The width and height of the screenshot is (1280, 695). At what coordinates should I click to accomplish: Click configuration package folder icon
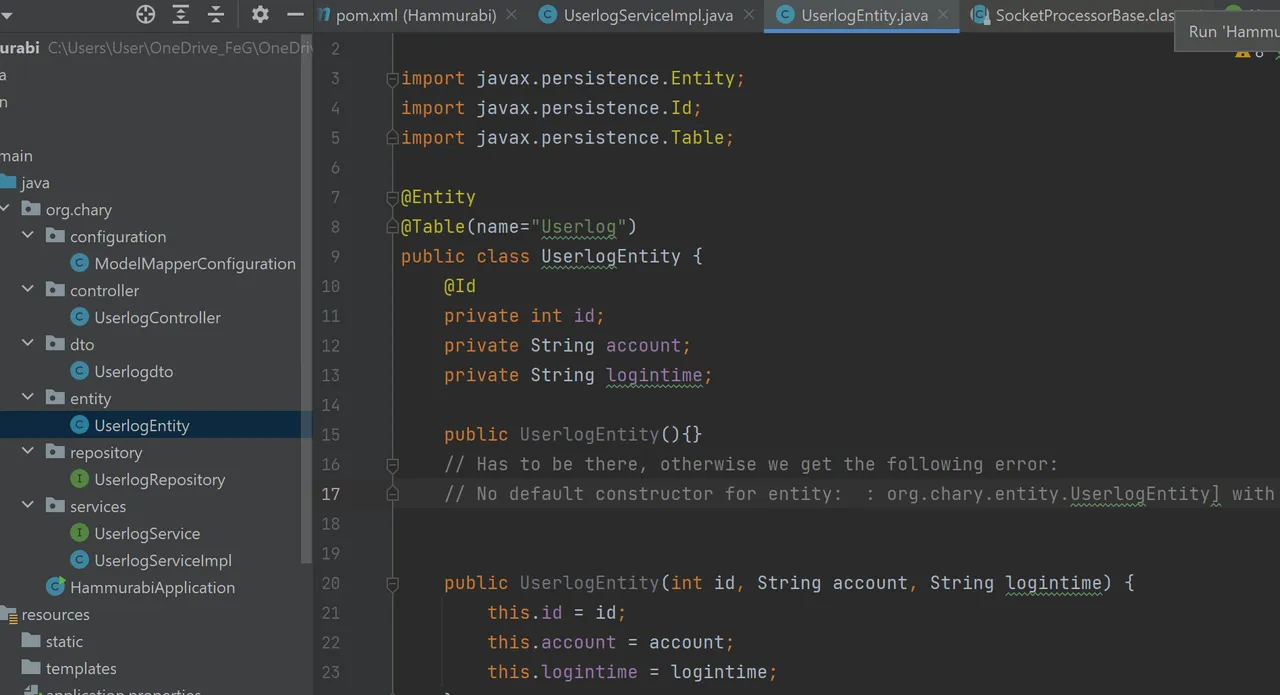point(55,236)
